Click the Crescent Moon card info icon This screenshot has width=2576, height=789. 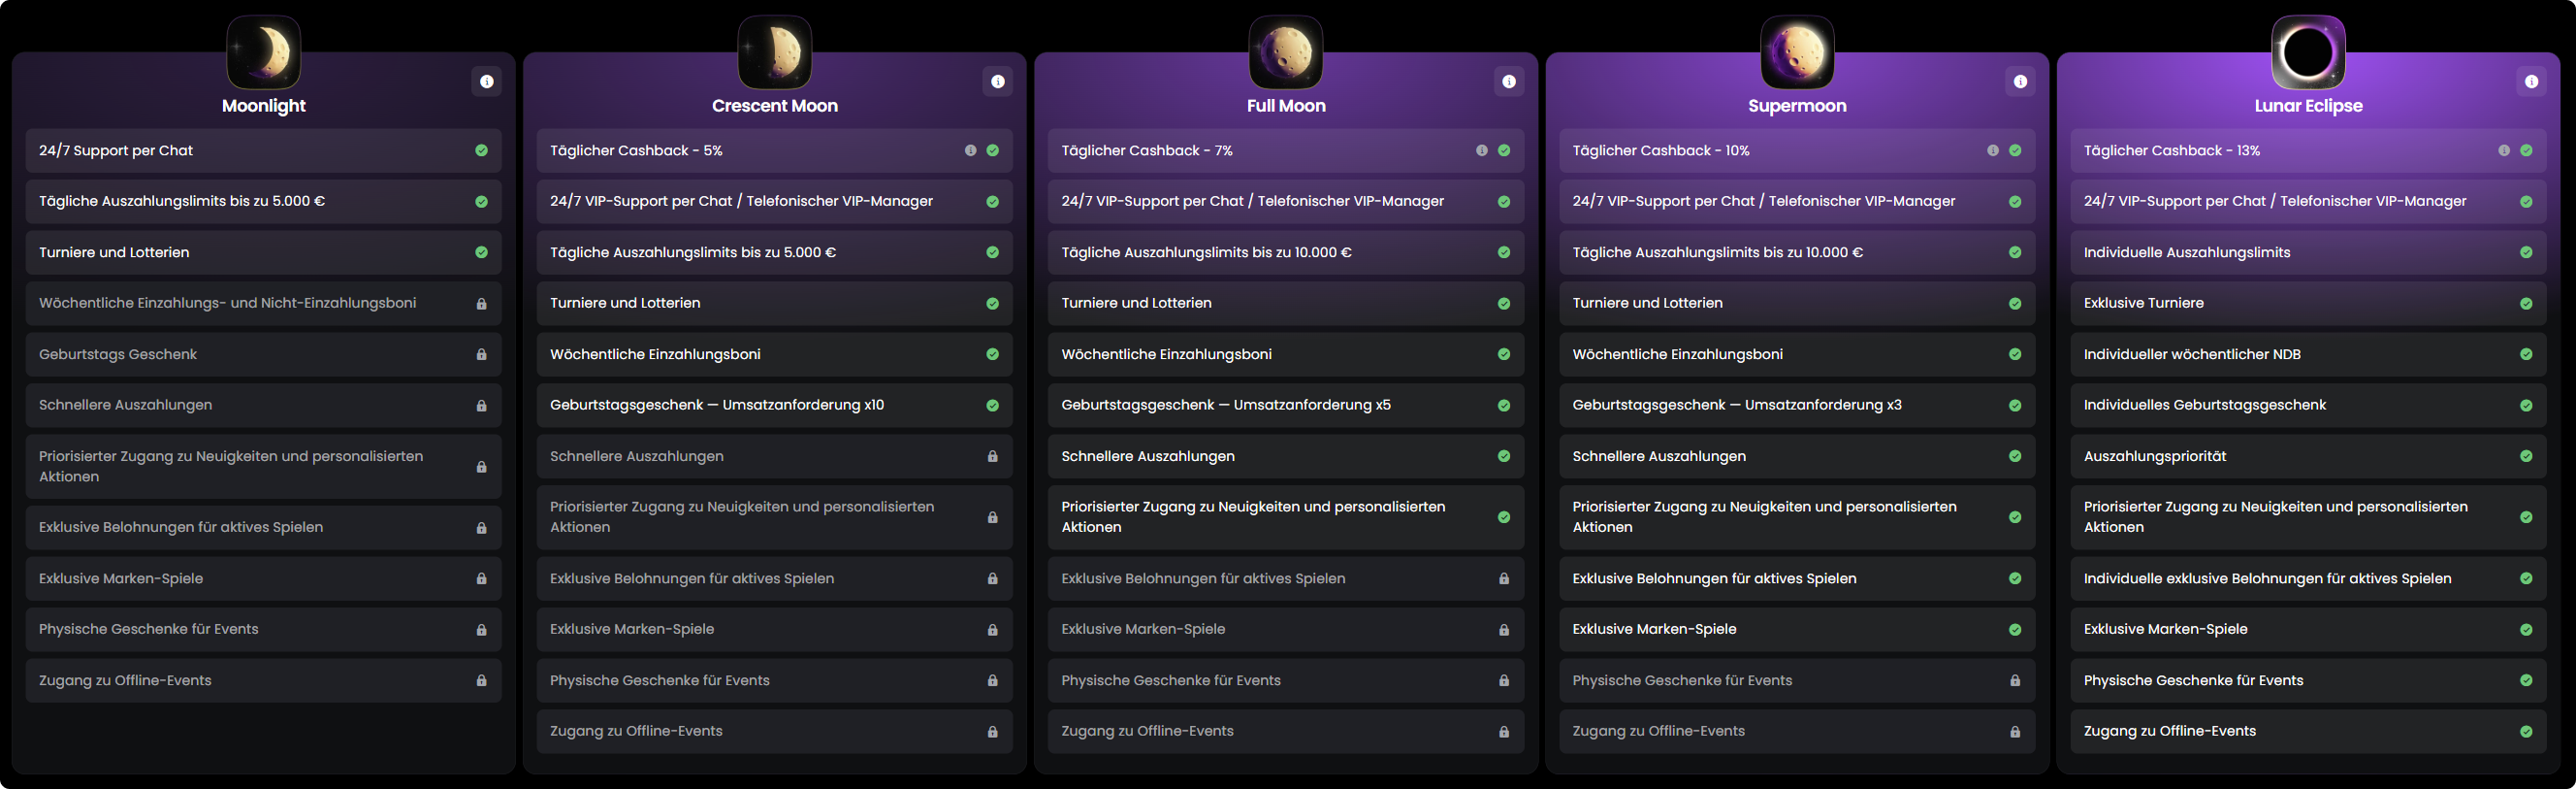tap(997, 82)
